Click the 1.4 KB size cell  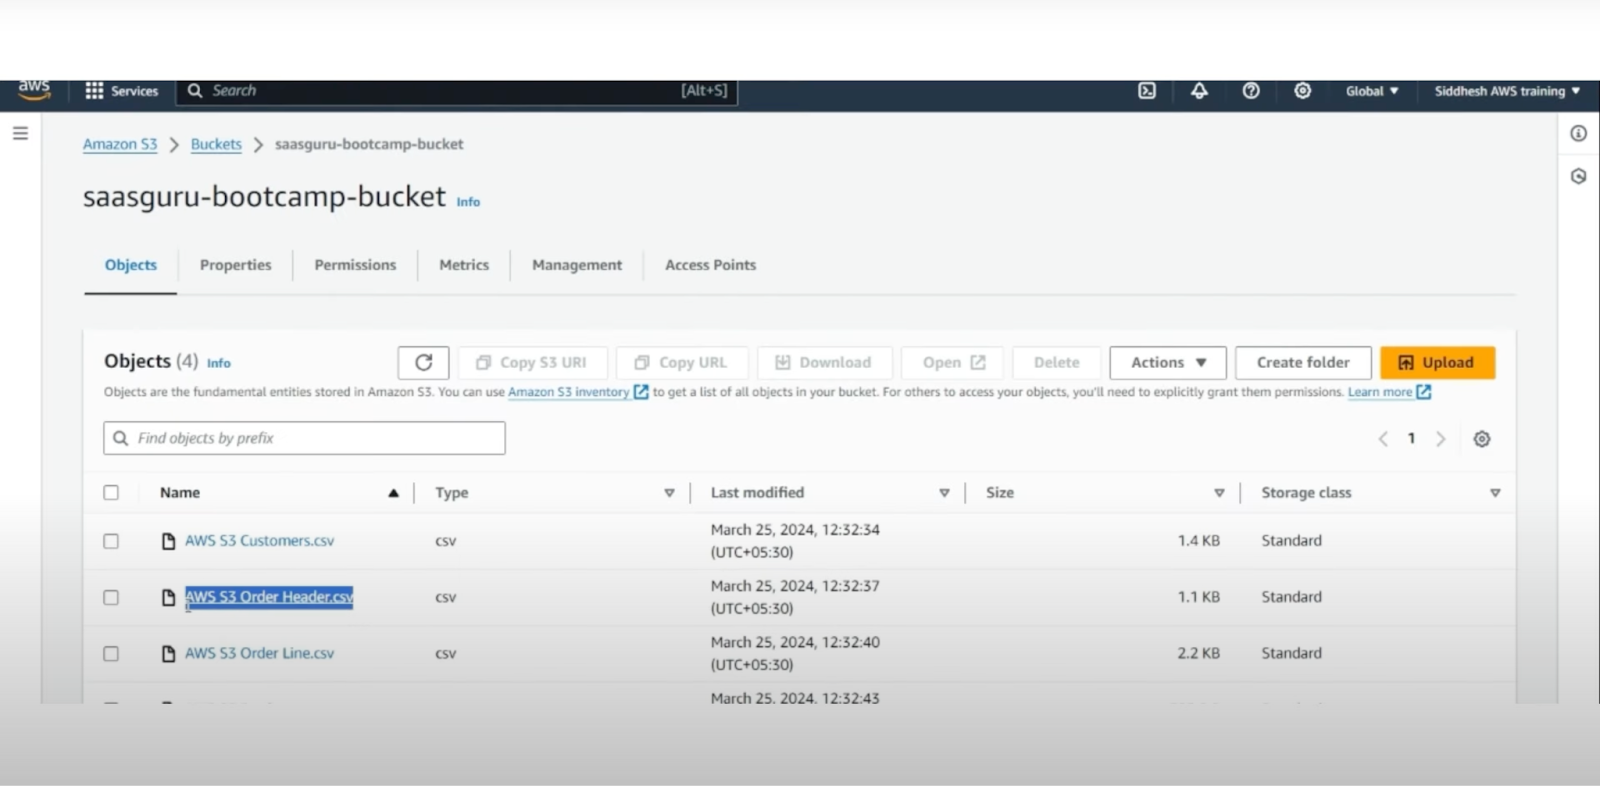click(x=1198, y=541)
